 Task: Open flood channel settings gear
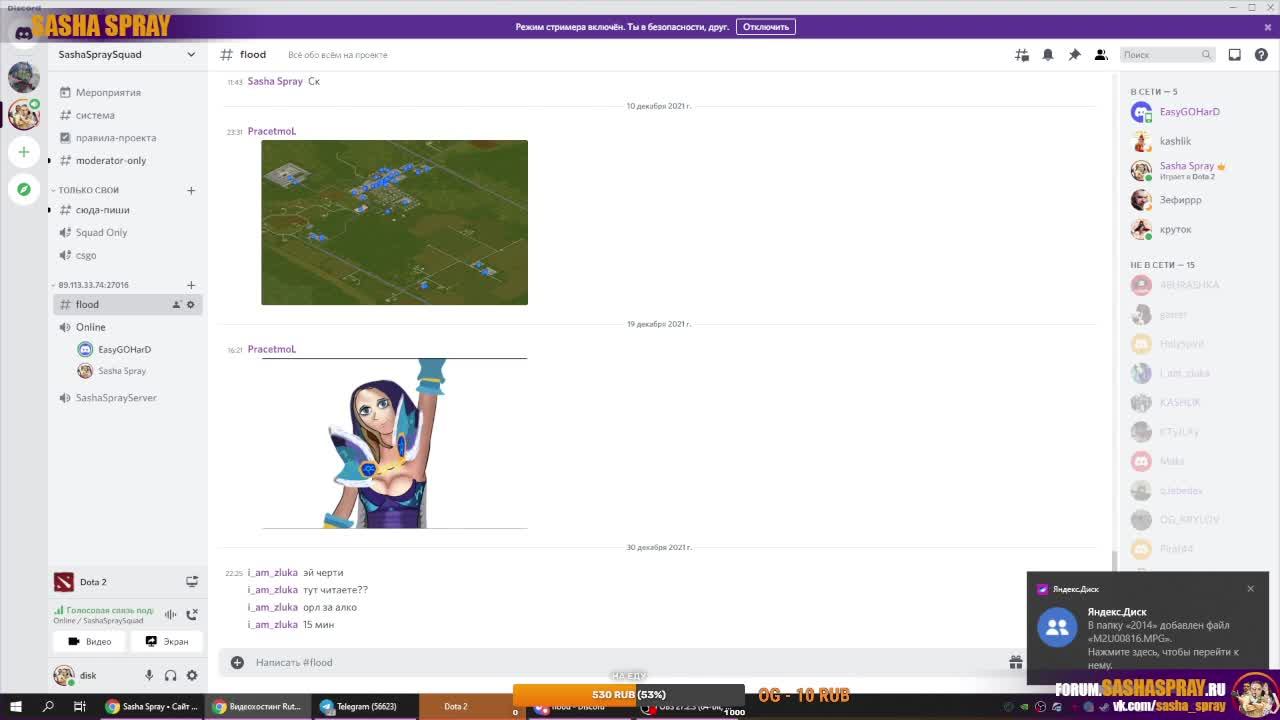point(191,305)
